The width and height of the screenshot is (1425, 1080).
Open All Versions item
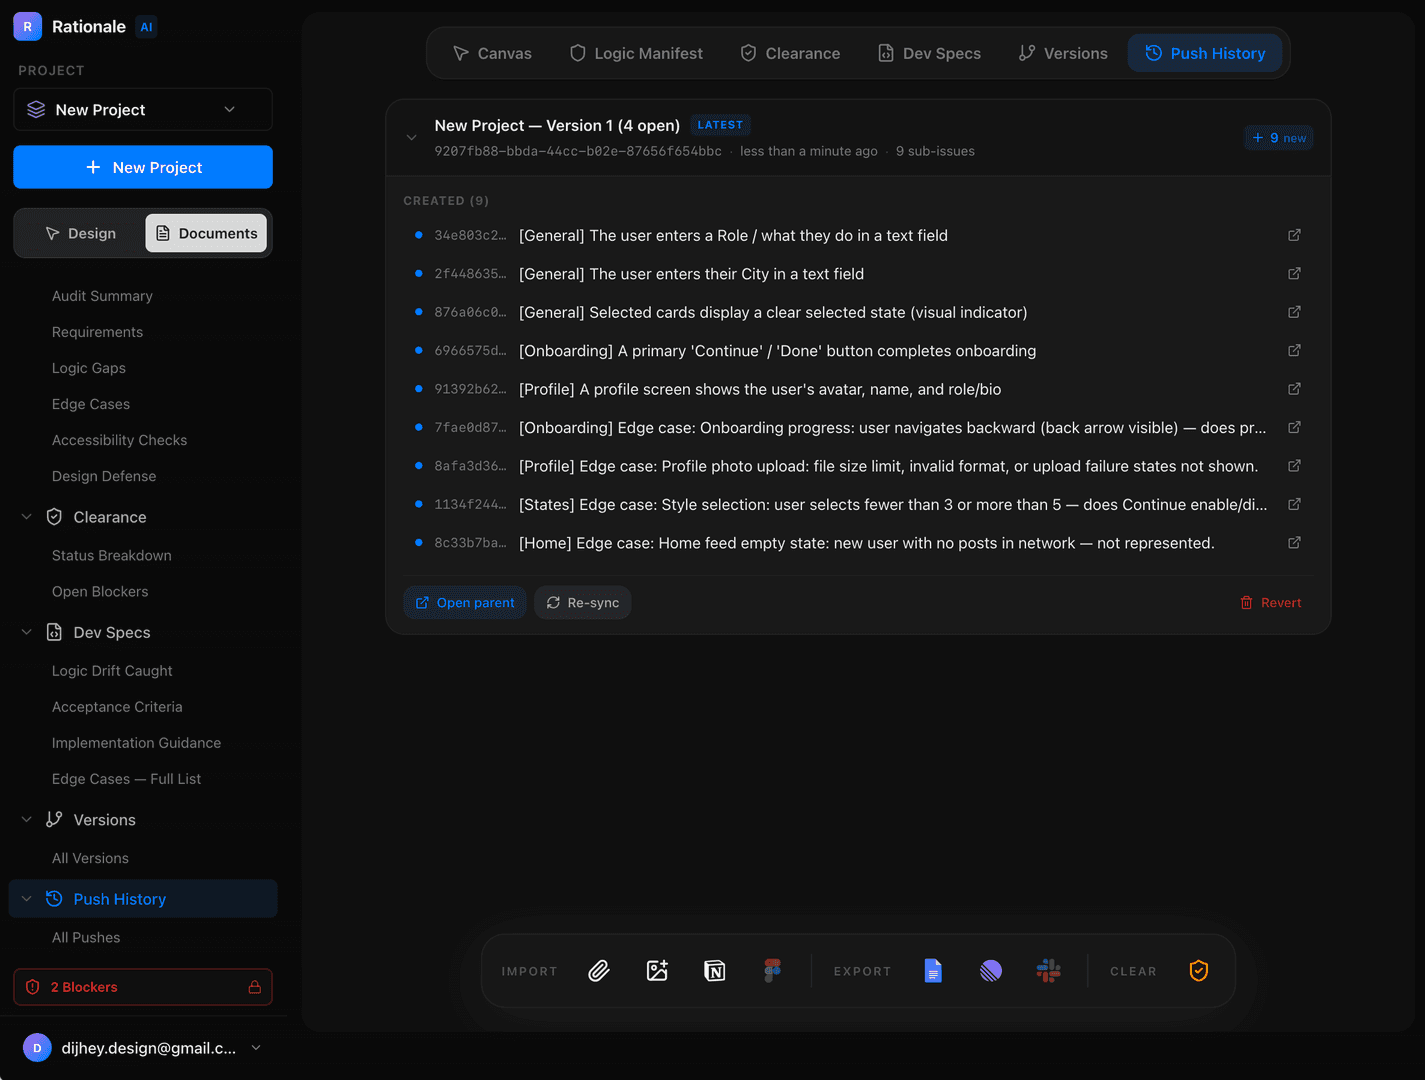90,858
